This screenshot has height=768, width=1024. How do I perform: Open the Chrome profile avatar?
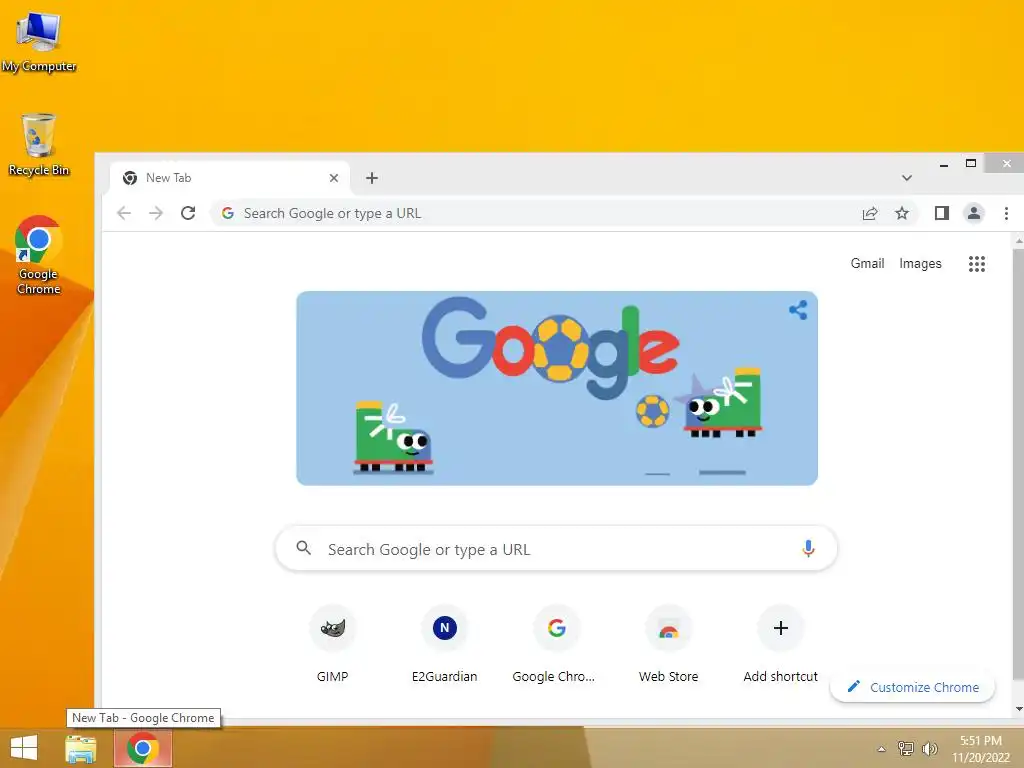coord(974,213)
